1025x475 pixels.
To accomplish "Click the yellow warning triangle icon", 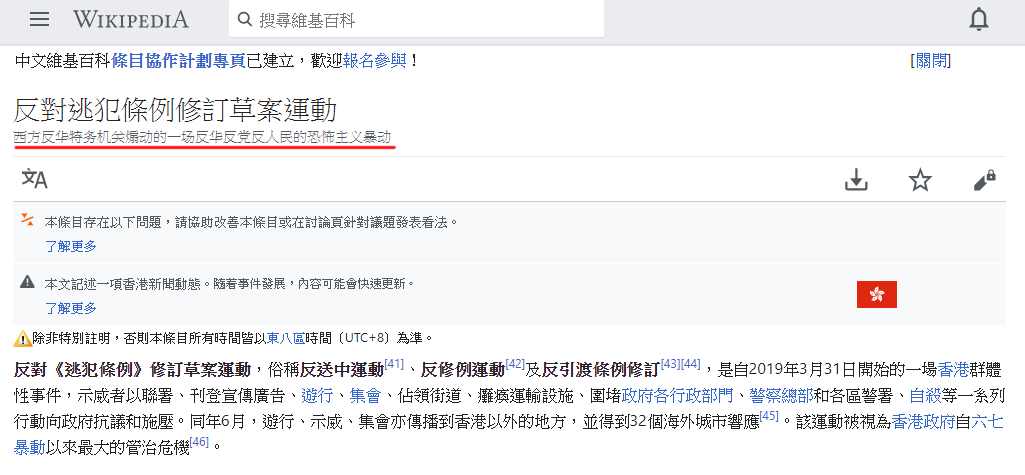I will (x=22, y=338).
